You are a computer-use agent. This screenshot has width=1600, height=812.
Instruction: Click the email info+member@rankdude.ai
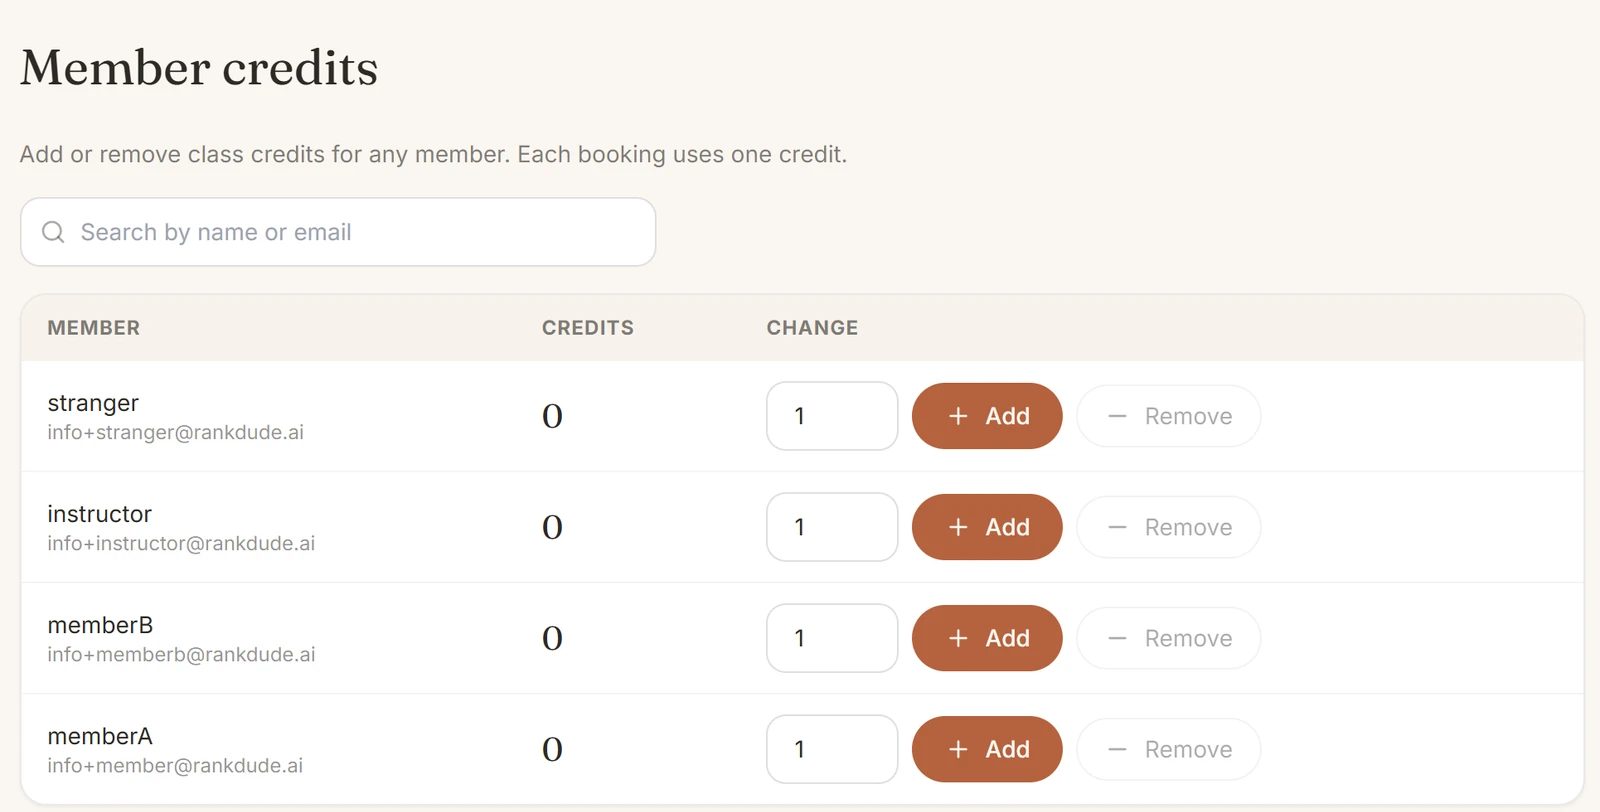point(175,765)
